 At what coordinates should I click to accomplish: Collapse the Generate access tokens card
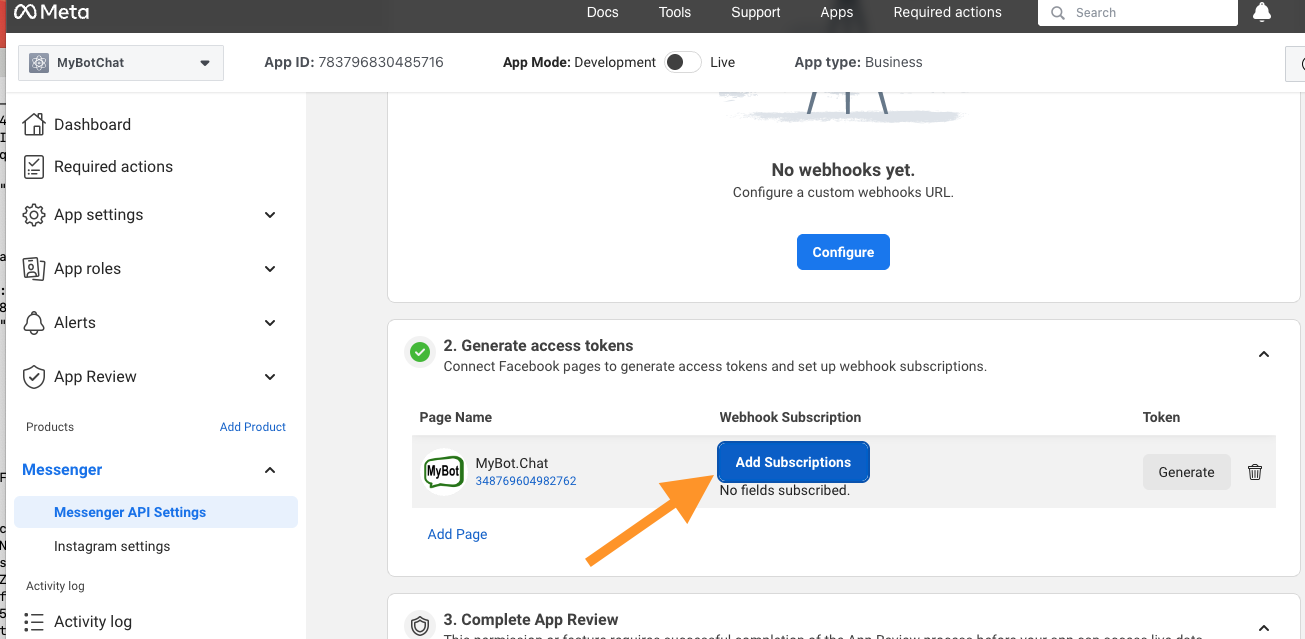tap(1263, 354)
